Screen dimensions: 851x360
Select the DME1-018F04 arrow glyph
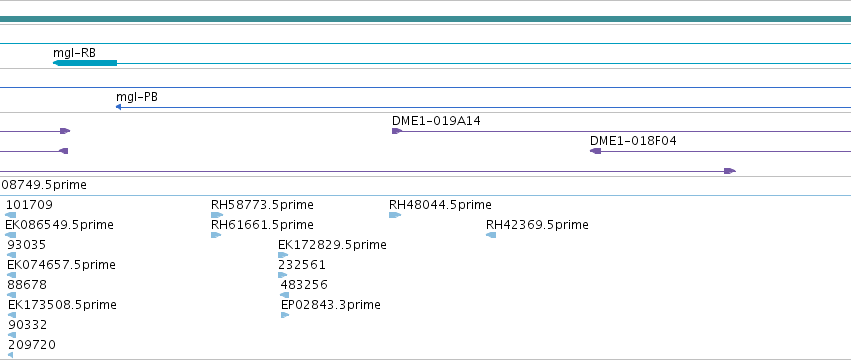pos(595,151)
